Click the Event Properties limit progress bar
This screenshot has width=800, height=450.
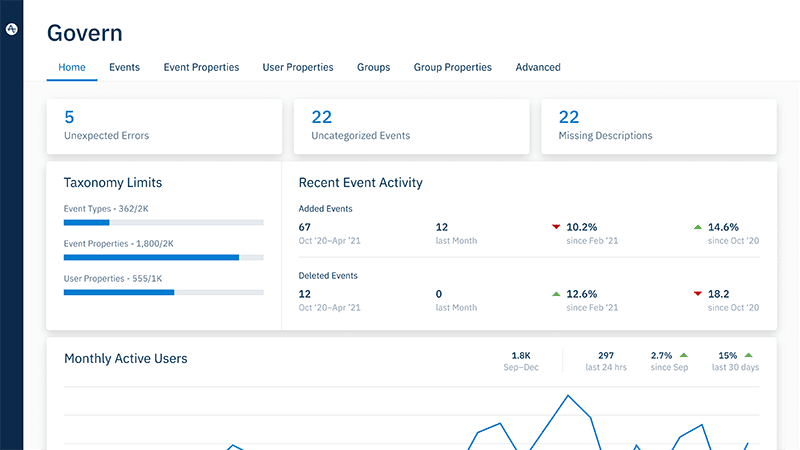(164, 257)
